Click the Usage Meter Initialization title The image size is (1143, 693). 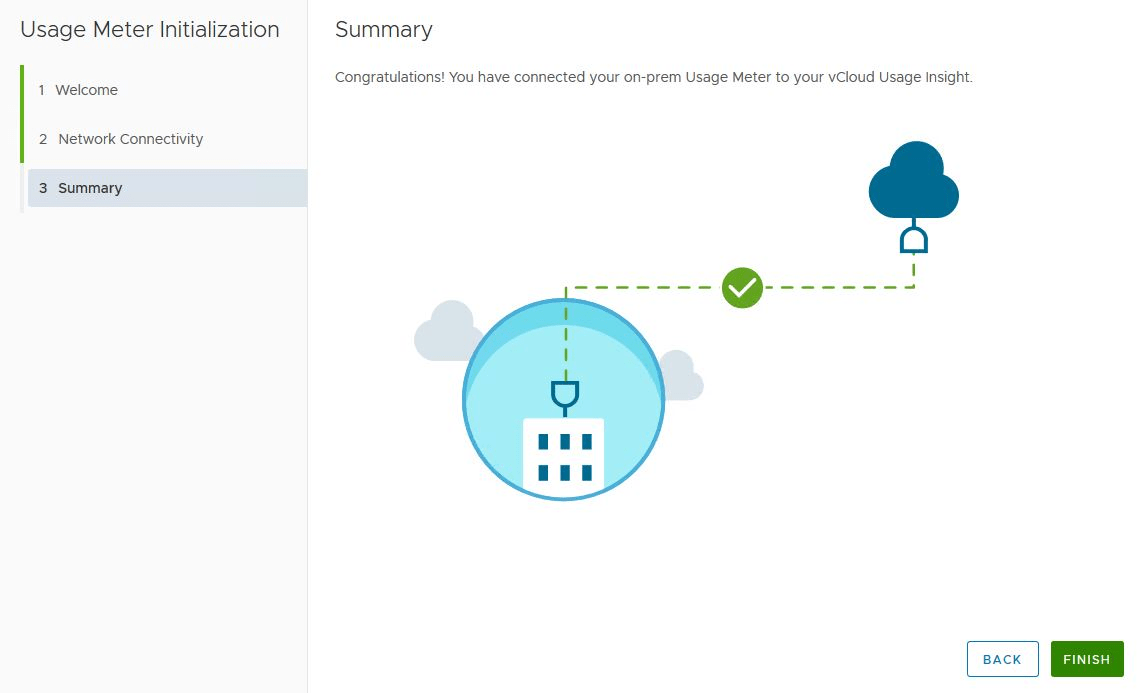coord(150,30)
